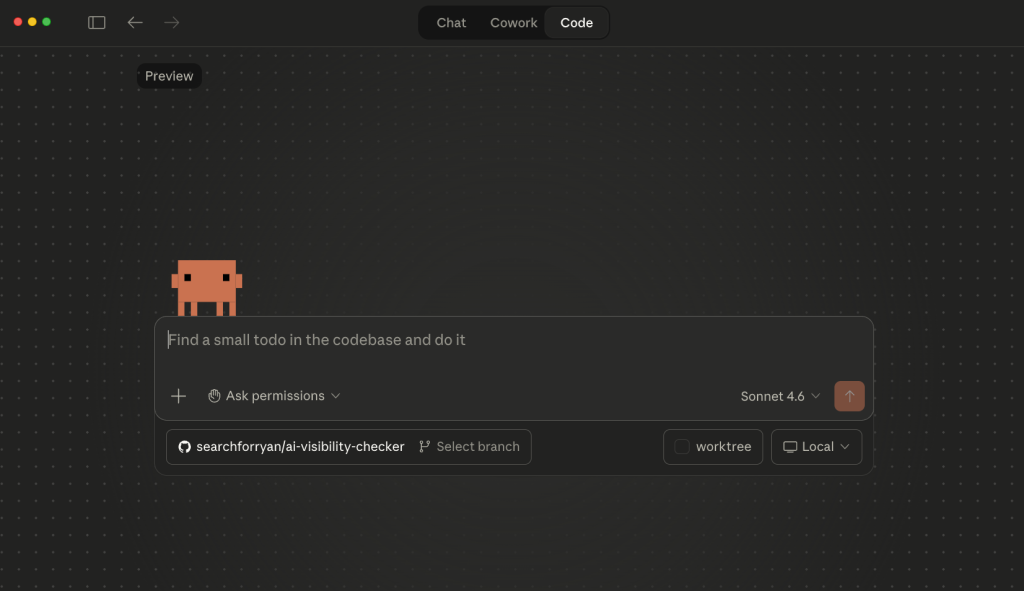This screenshot has width=1024, height=591.
Task: Switch to the Cowork tab
Action: 514,22
